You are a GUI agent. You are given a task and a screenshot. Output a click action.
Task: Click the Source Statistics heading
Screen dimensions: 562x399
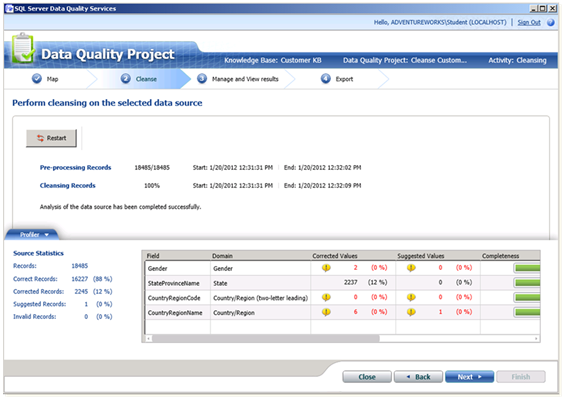(38, 253)
